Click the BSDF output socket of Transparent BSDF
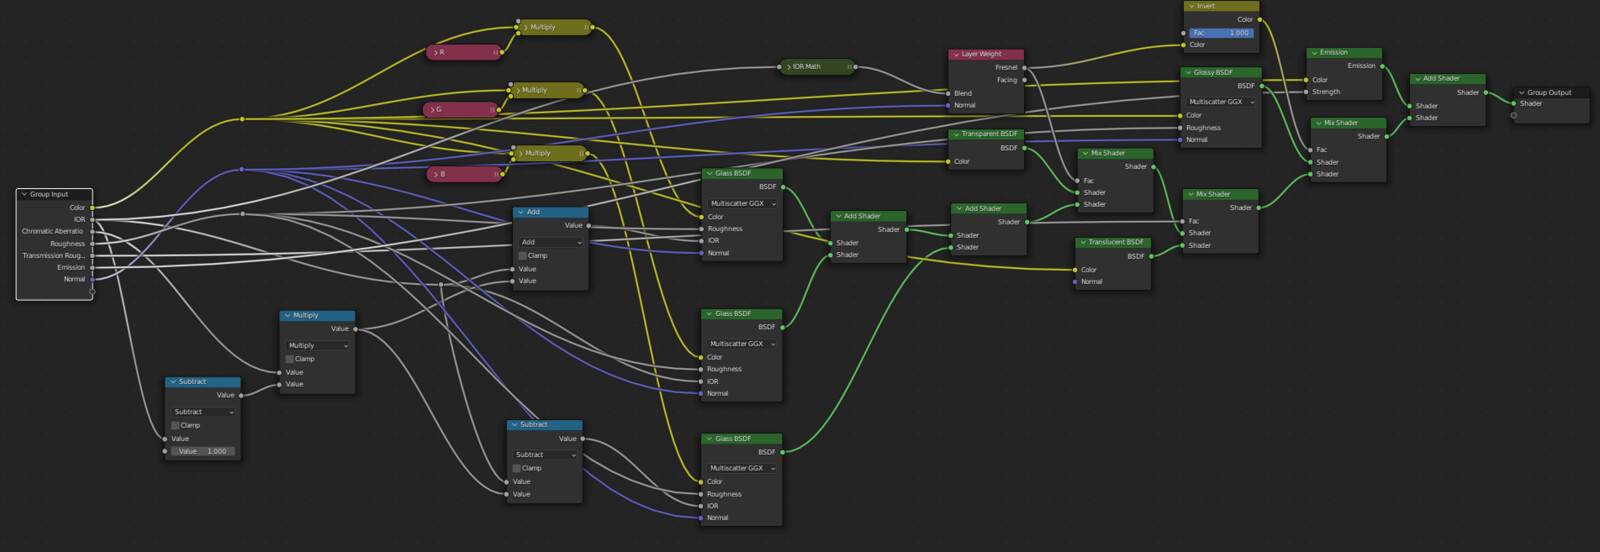This screenshot has height=552, width=1600. 1025,148
